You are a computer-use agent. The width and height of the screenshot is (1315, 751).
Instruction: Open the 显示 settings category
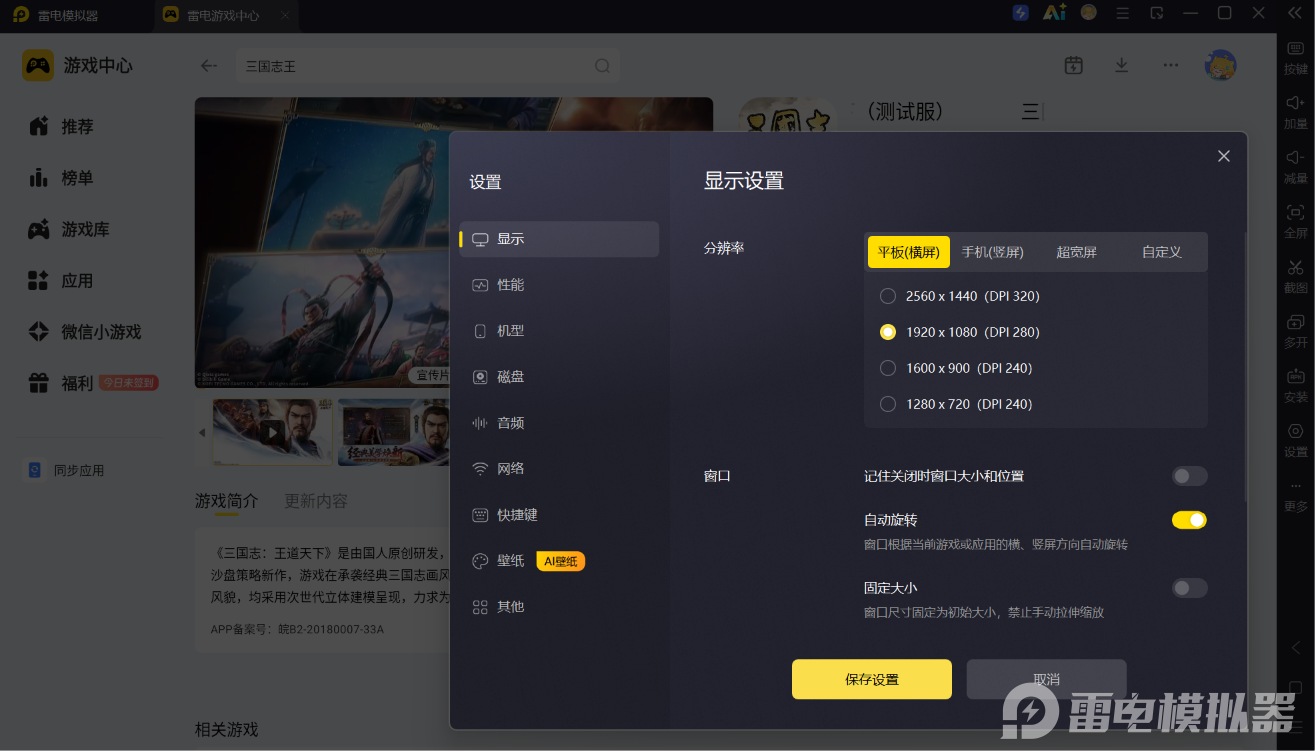[559, 239]
